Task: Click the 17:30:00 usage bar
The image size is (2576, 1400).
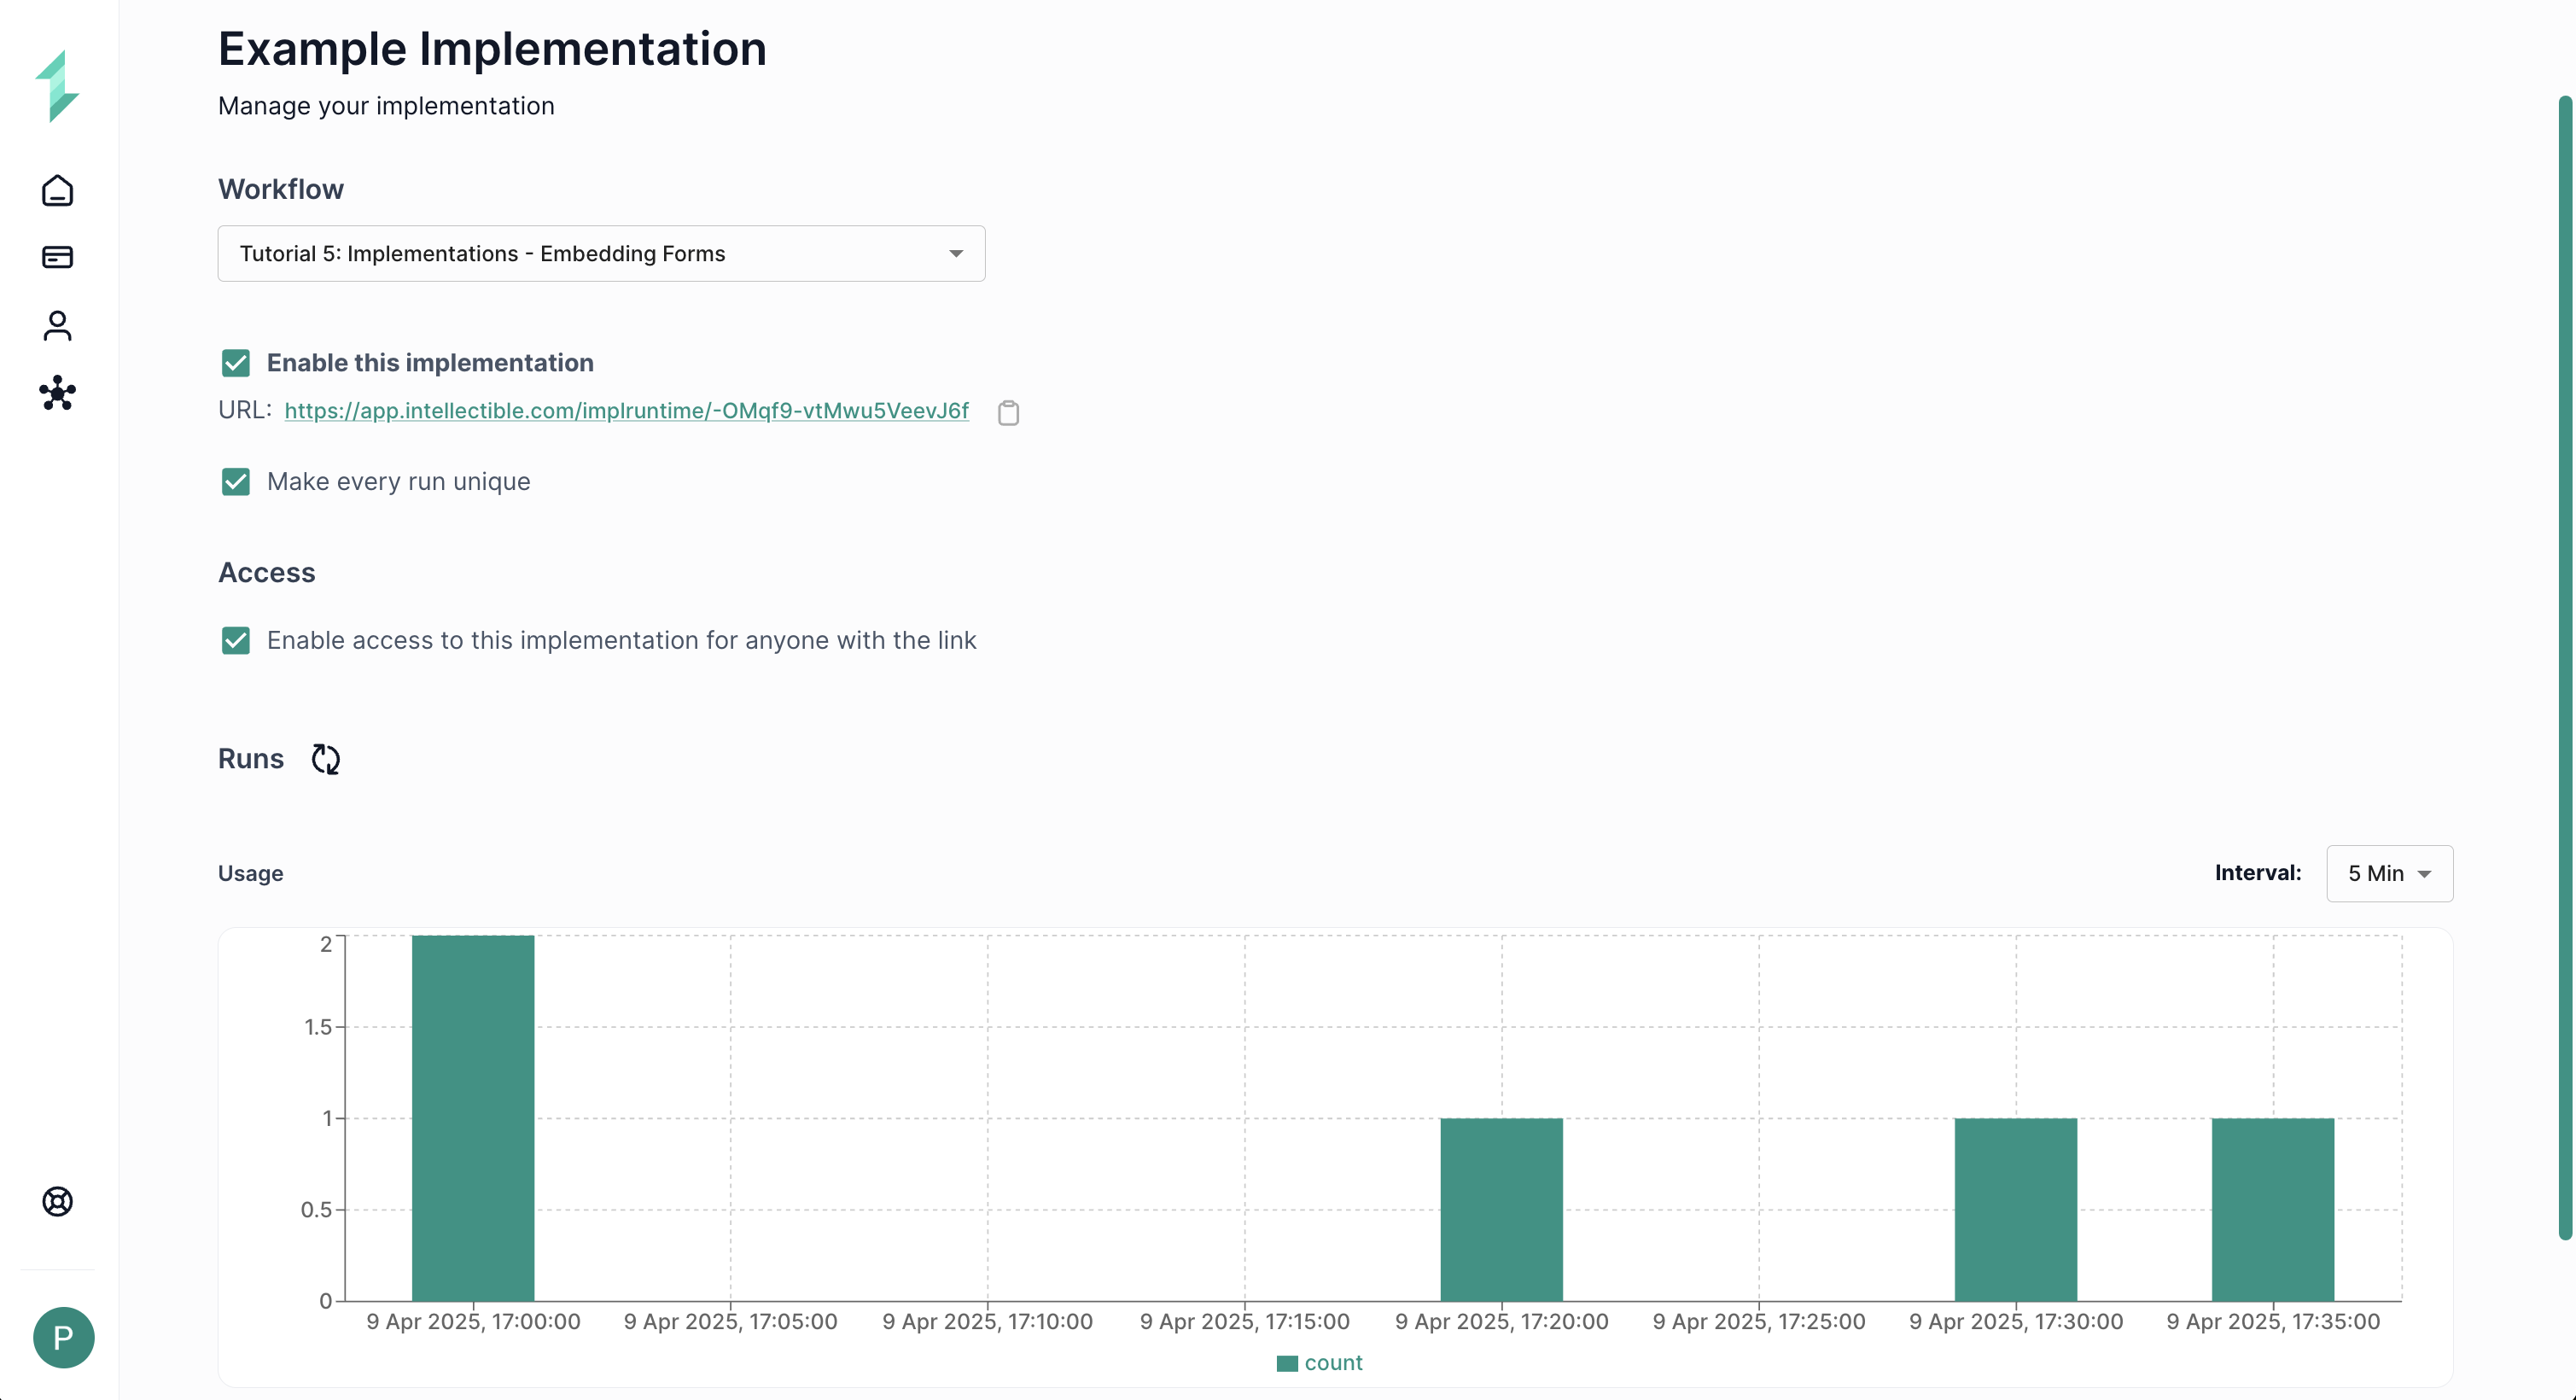Action: (2015, 1209)
